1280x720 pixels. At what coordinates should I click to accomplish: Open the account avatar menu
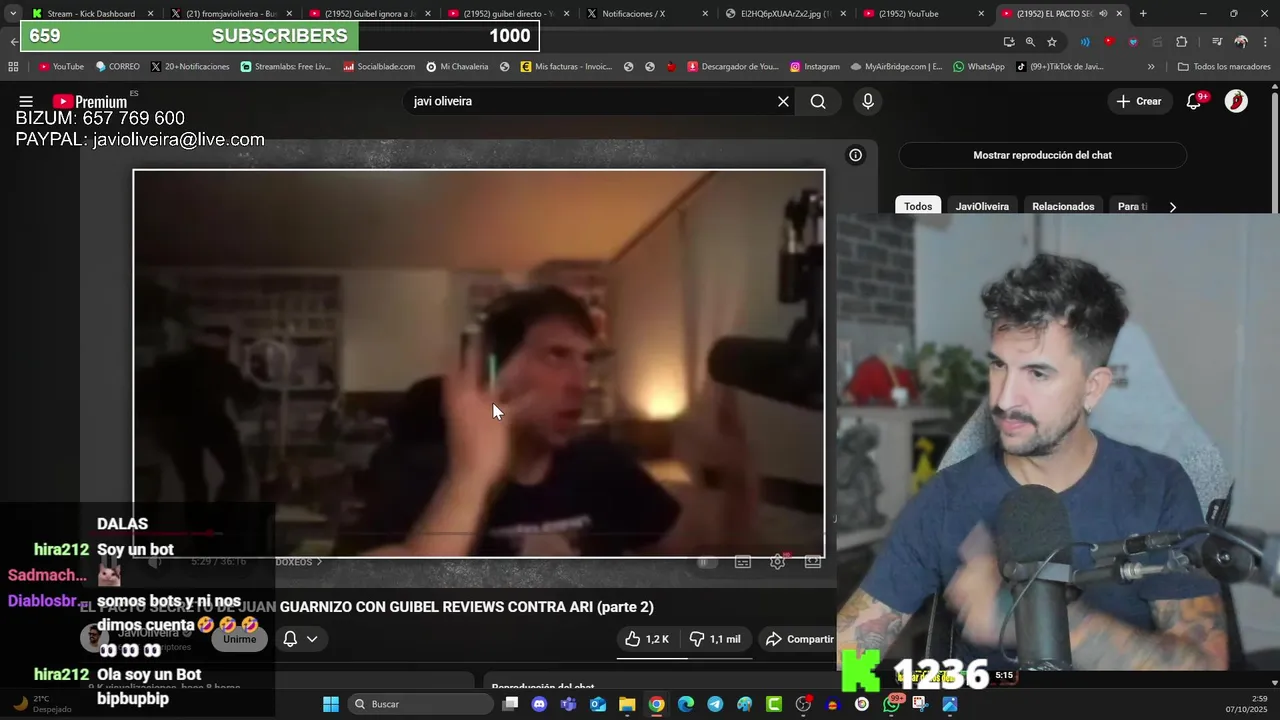pyautogui.click(x=1236, y=101)
